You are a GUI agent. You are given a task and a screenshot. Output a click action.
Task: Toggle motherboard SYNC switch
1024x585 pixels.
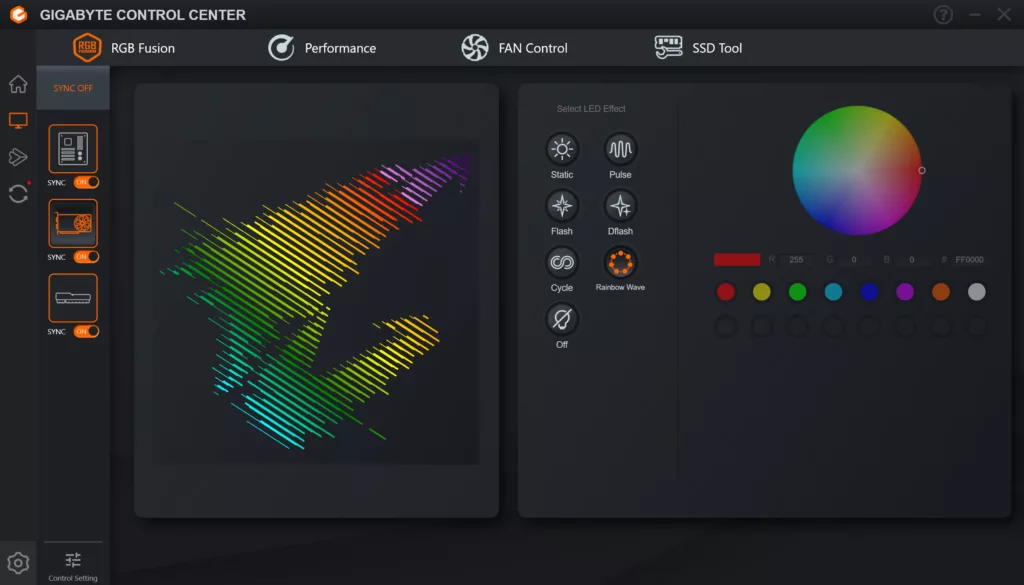(86, 182)
